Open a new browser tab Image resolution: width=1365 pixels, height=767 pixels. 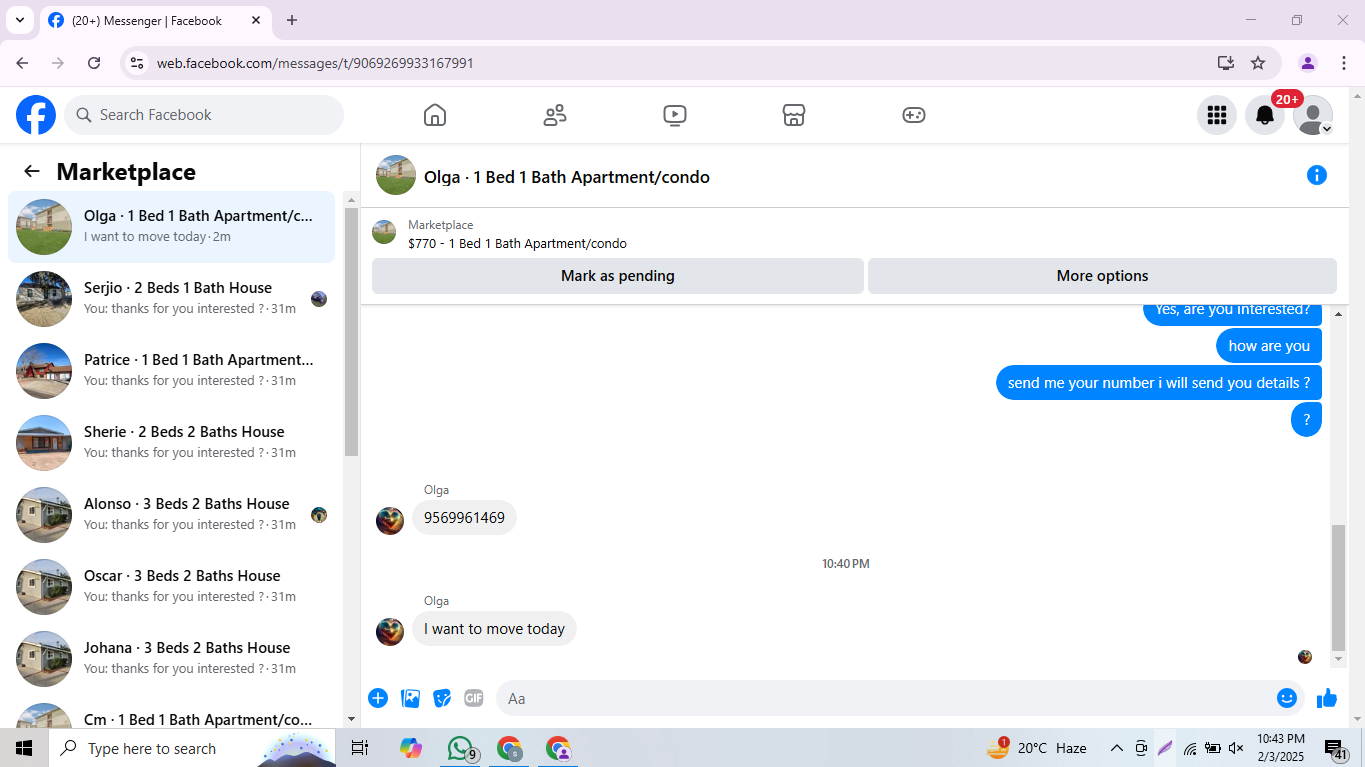292,20
